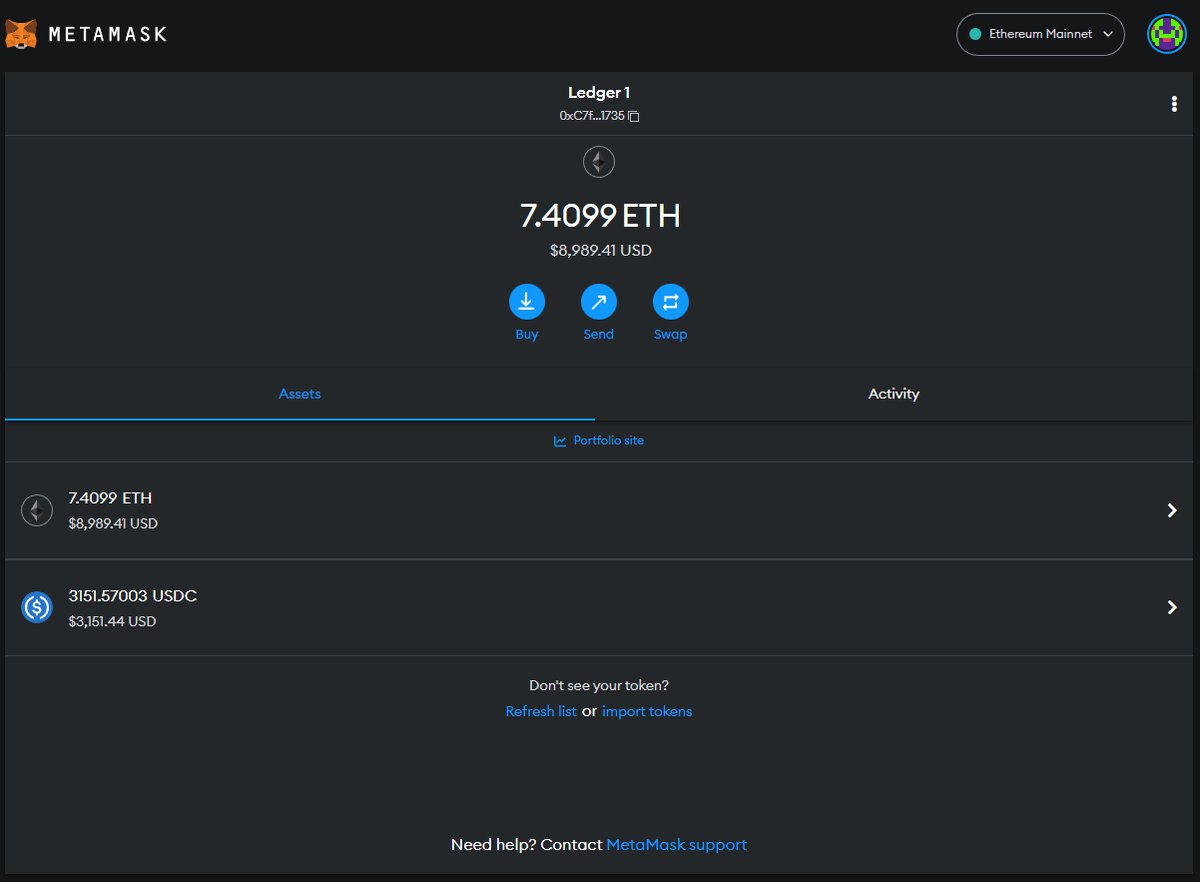Screen dimensions: 1200x882
Task: Click the Buy download-arrow button
Action: click(527, 301)
